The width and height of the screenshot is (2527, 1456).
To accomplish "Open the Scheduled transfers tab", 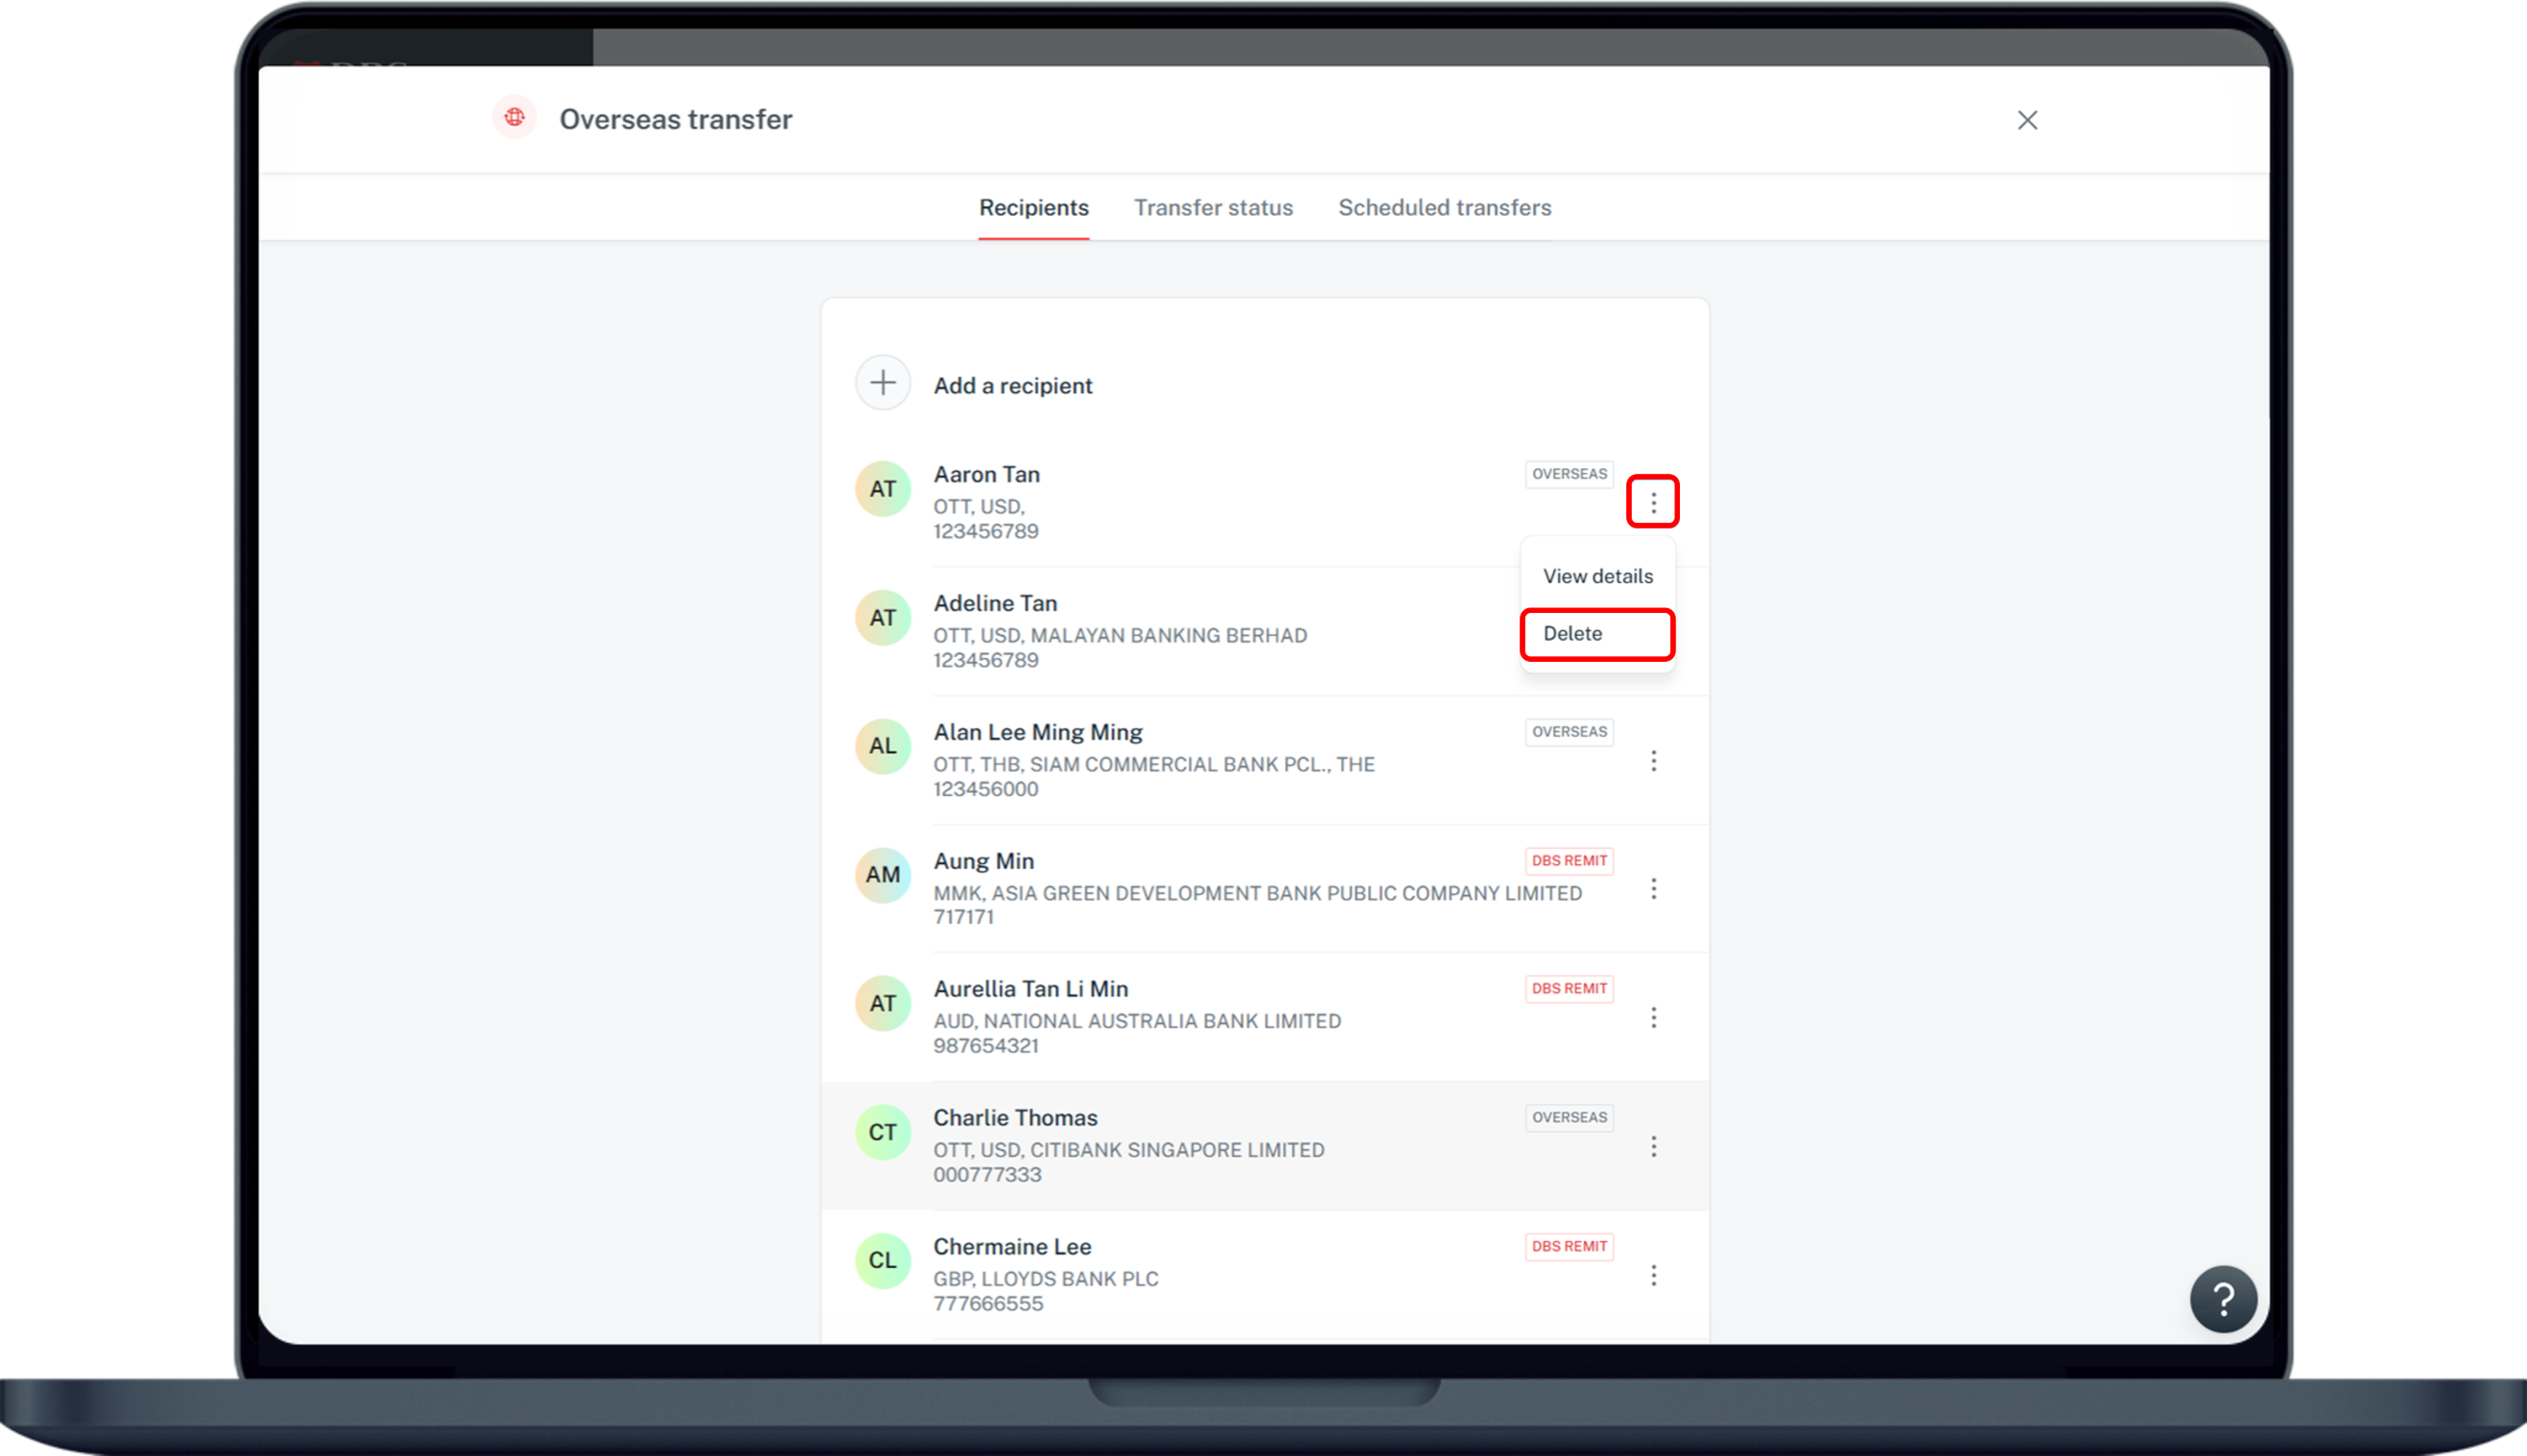I will [x=1444, y=207].
